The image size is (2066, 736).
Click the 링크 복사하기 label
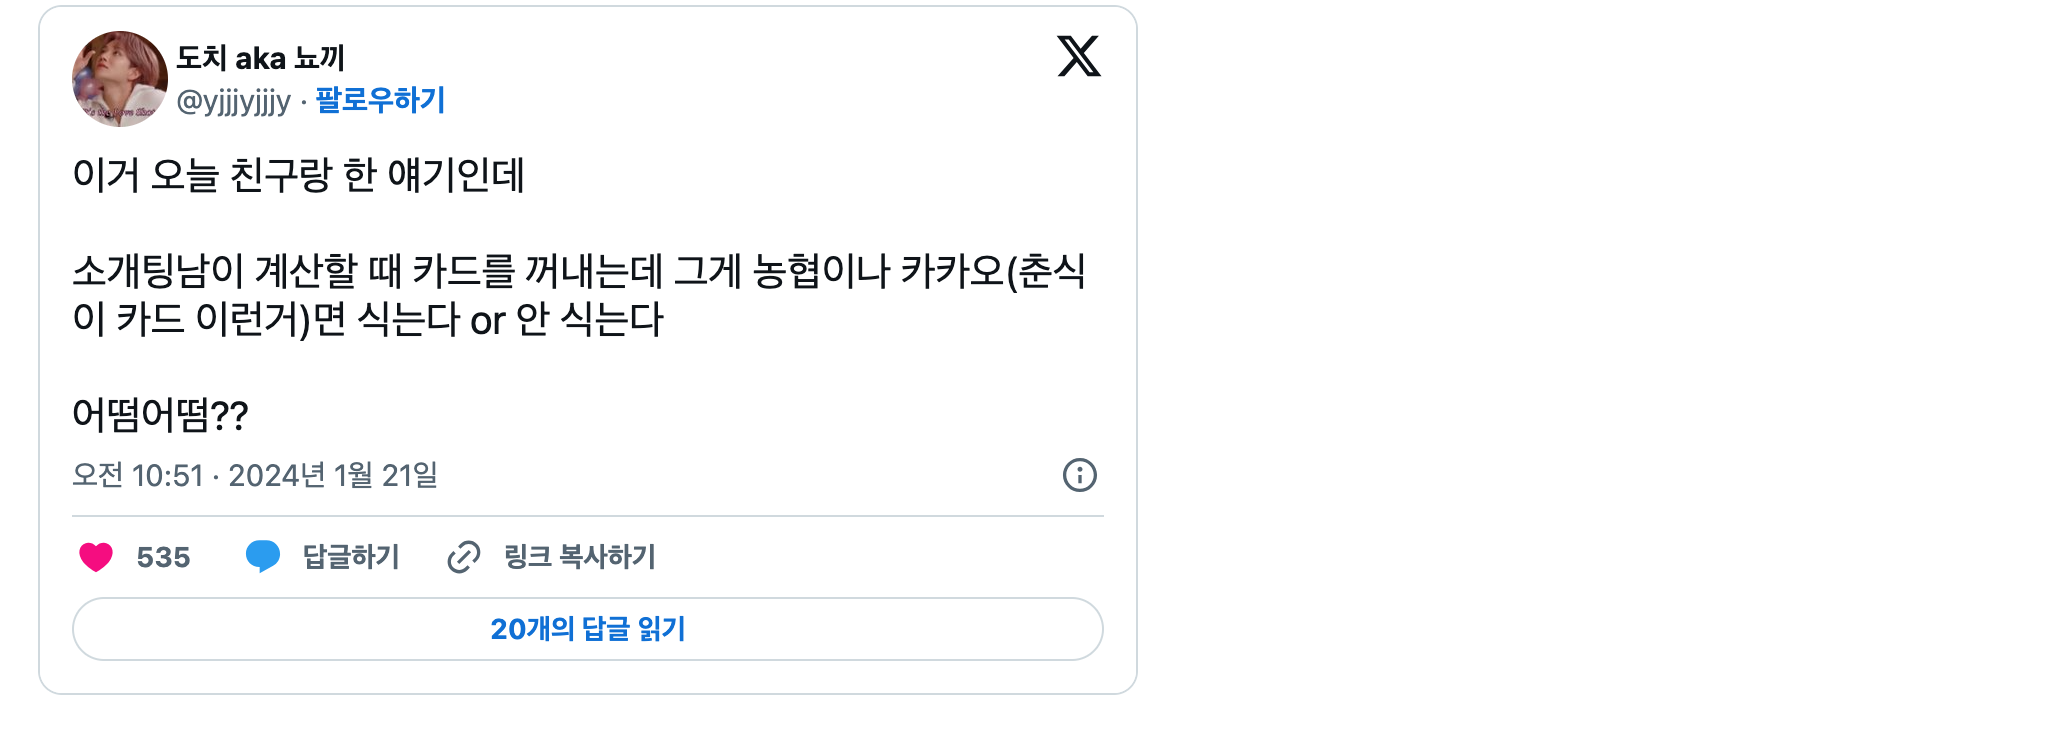click(580, 557)
